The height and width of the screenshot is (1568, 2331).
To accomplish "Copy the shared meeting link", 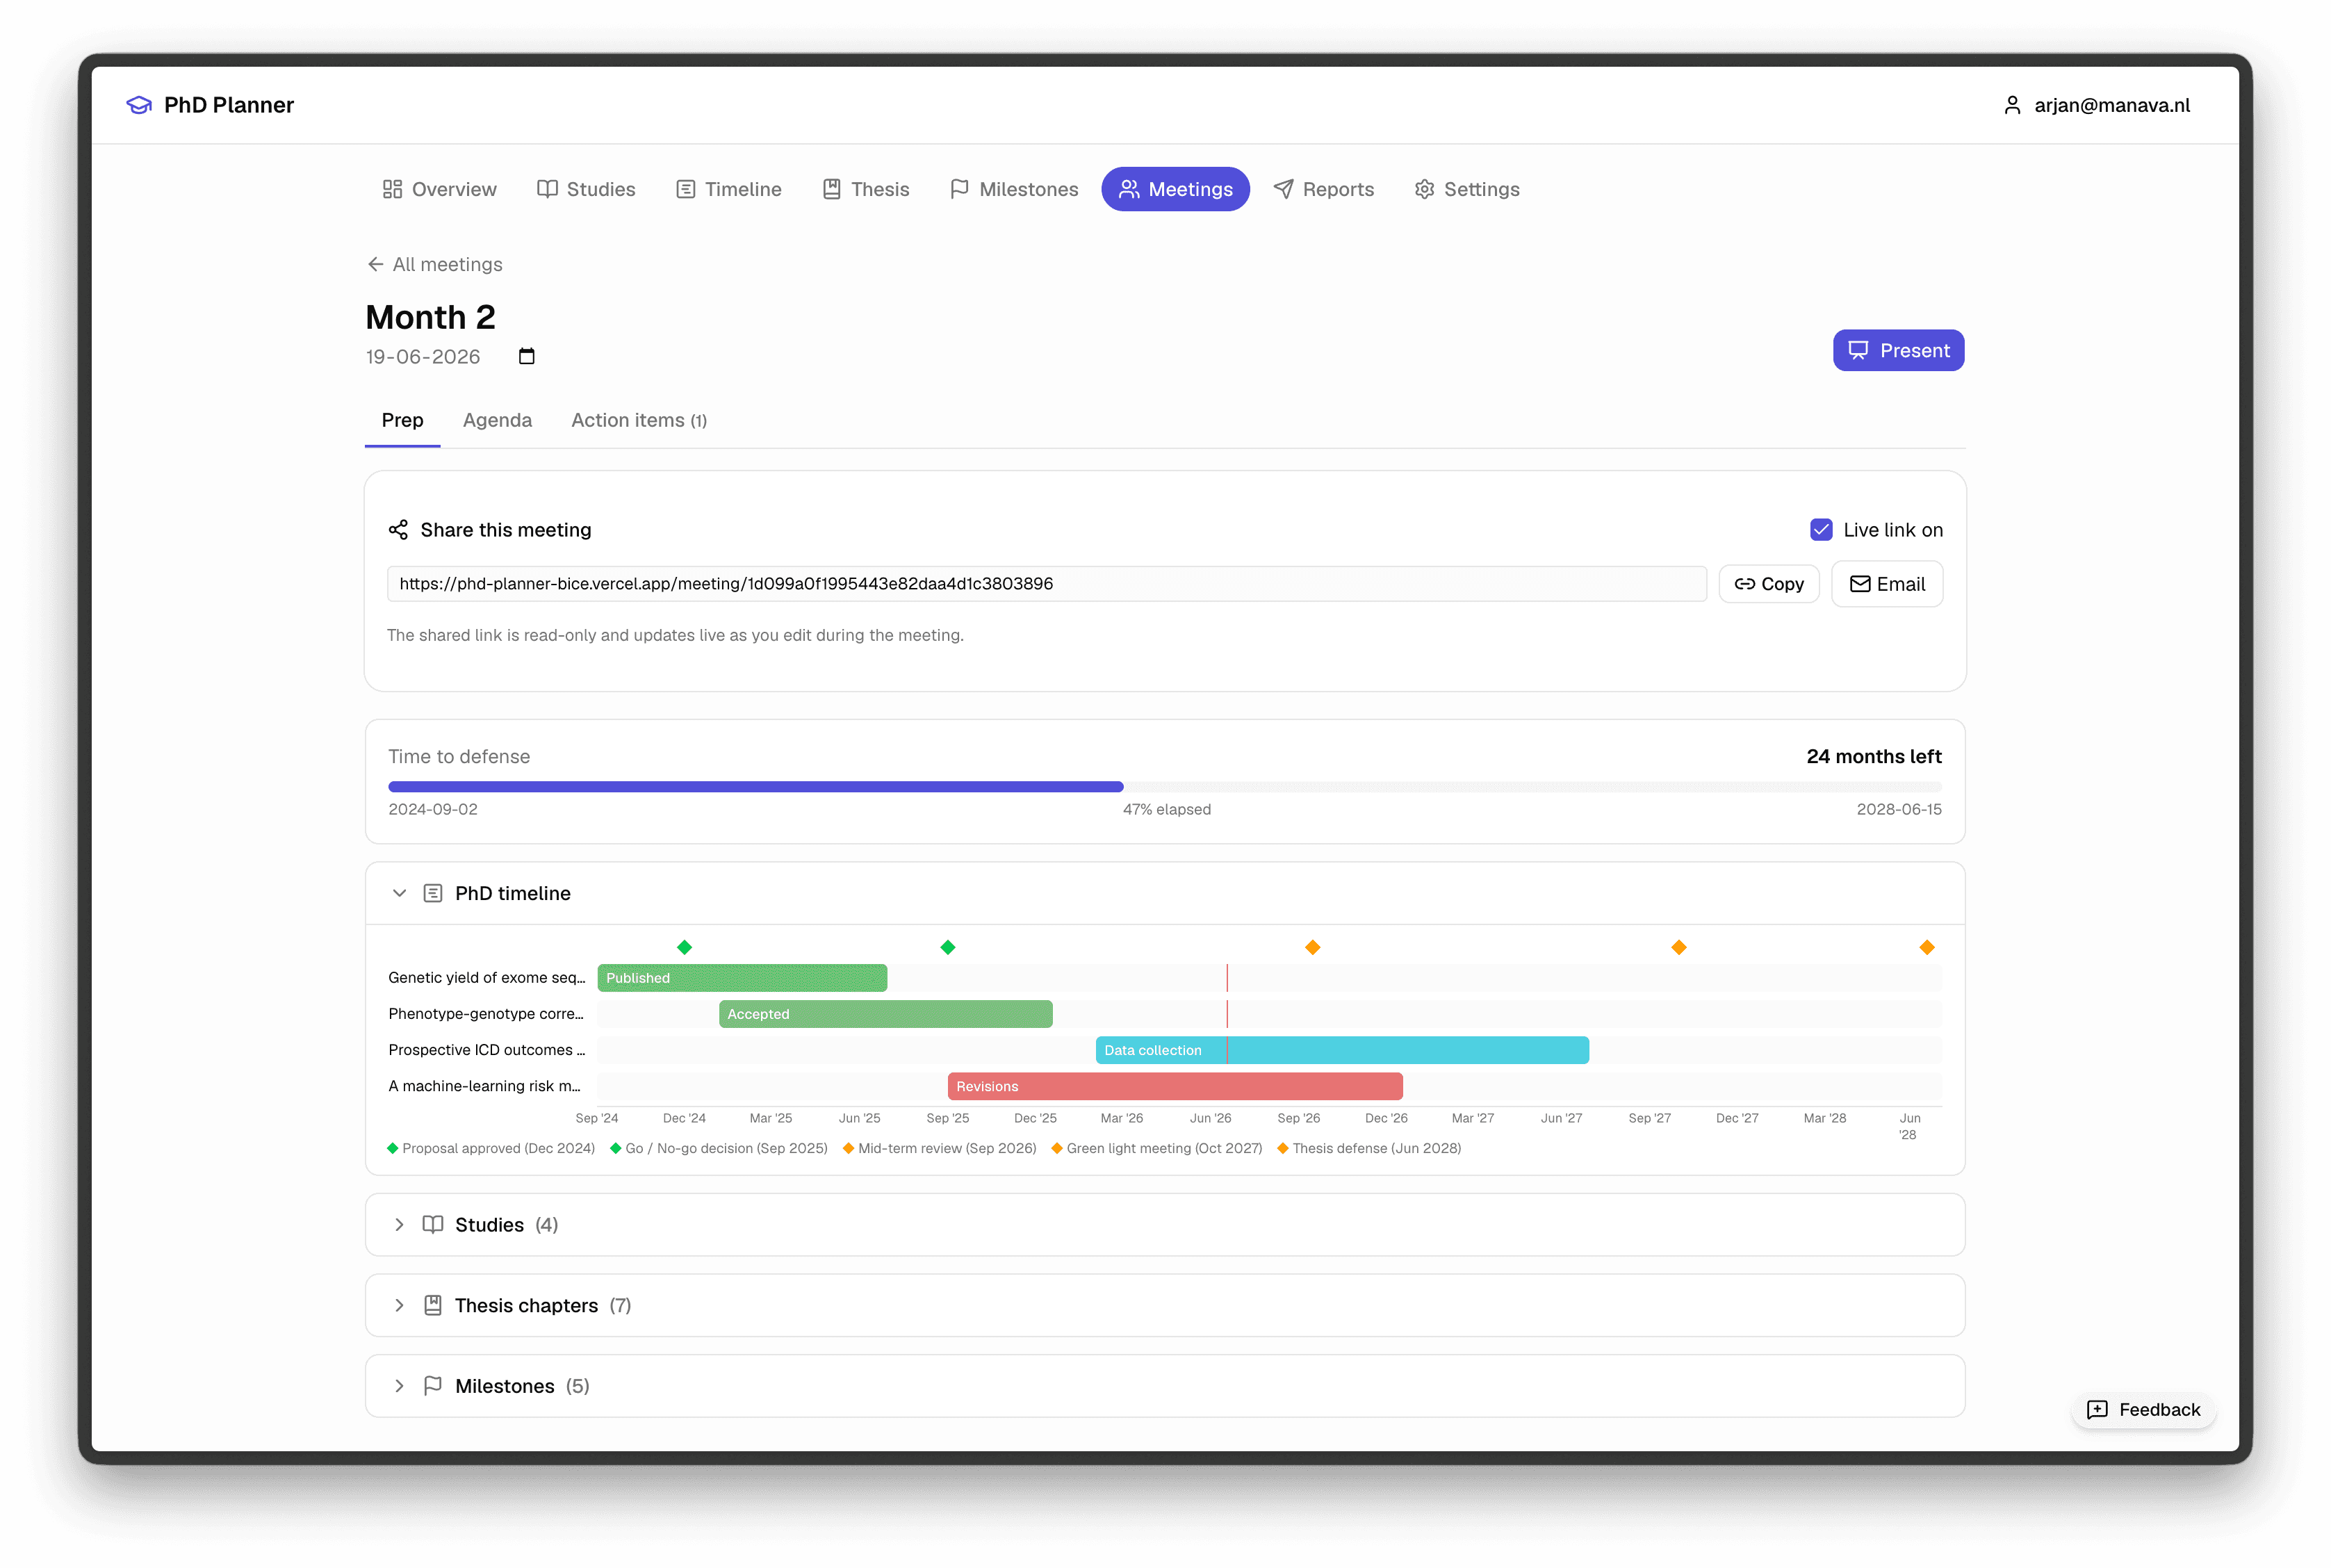I will click(x=1768, y=584).
